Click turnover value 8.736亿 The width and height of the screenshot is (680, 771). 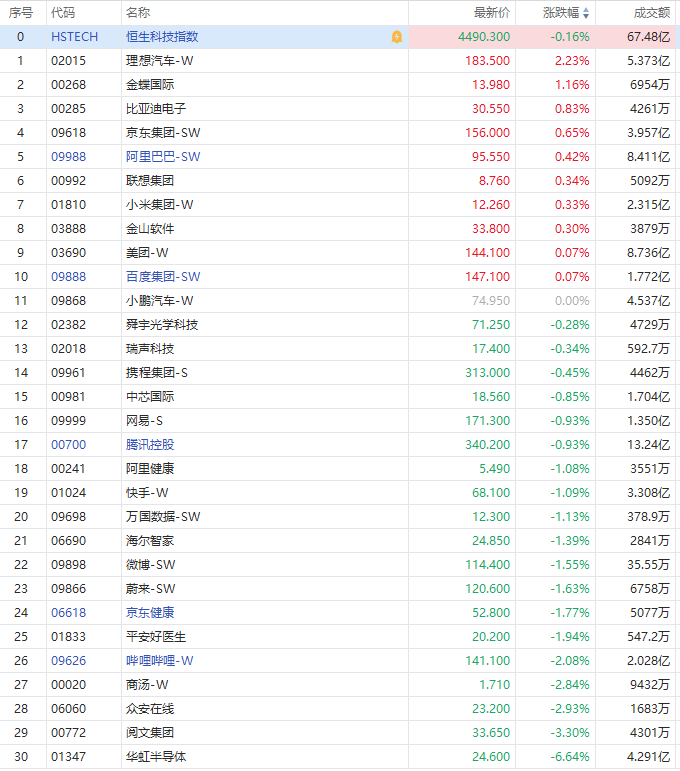click(x=649, y=253)
